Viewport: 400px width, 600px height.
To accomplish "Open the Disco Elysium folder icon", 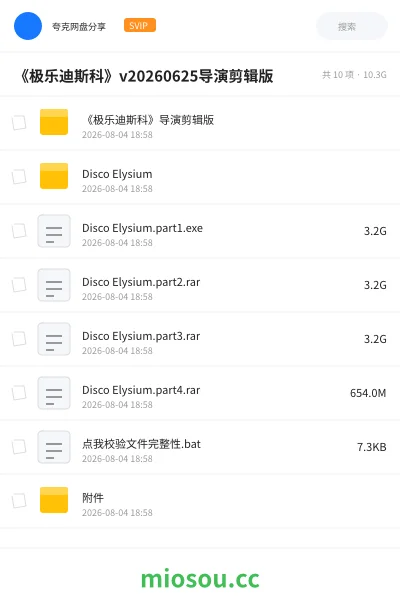I will click(54, 176).
